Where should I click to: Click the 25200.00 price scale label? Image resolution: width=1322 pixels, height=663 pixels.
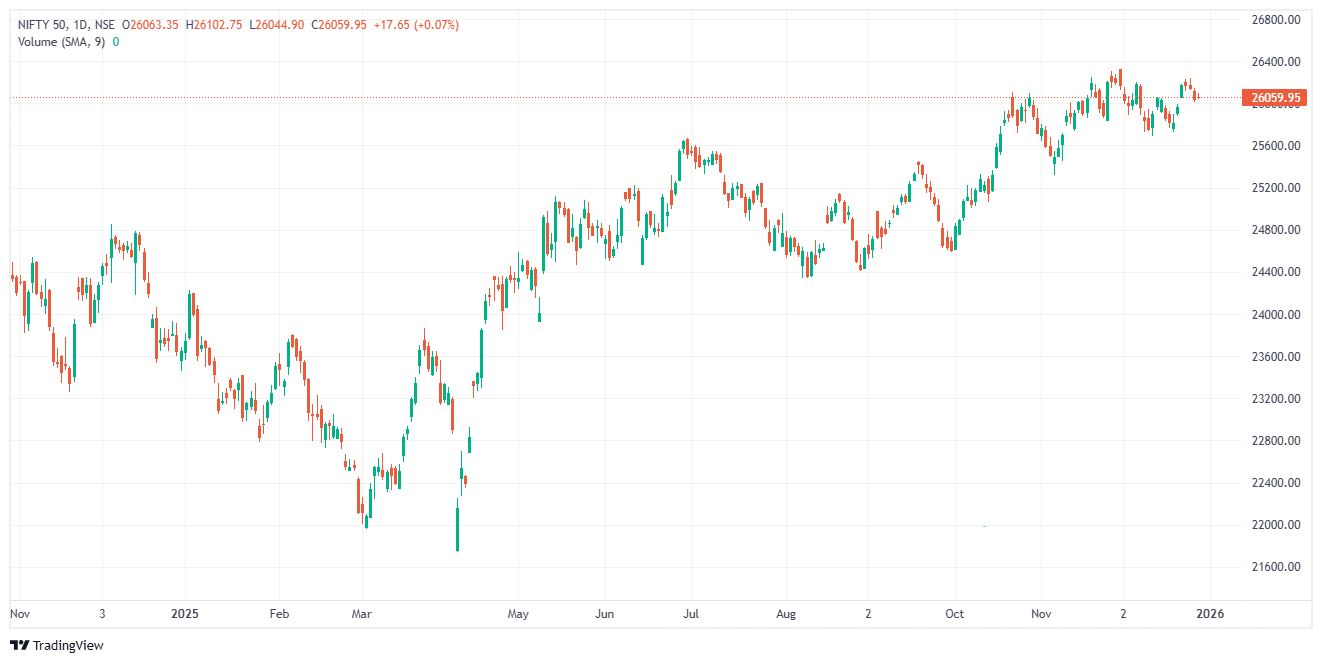tap(1275, 188)
